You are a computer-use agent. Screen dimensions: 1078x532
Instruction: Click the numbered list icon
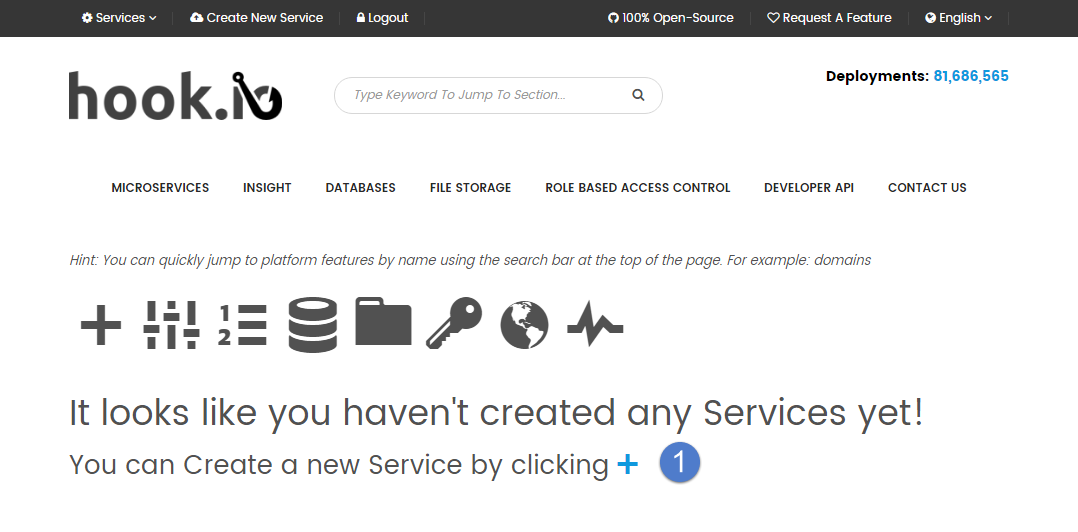242,325
